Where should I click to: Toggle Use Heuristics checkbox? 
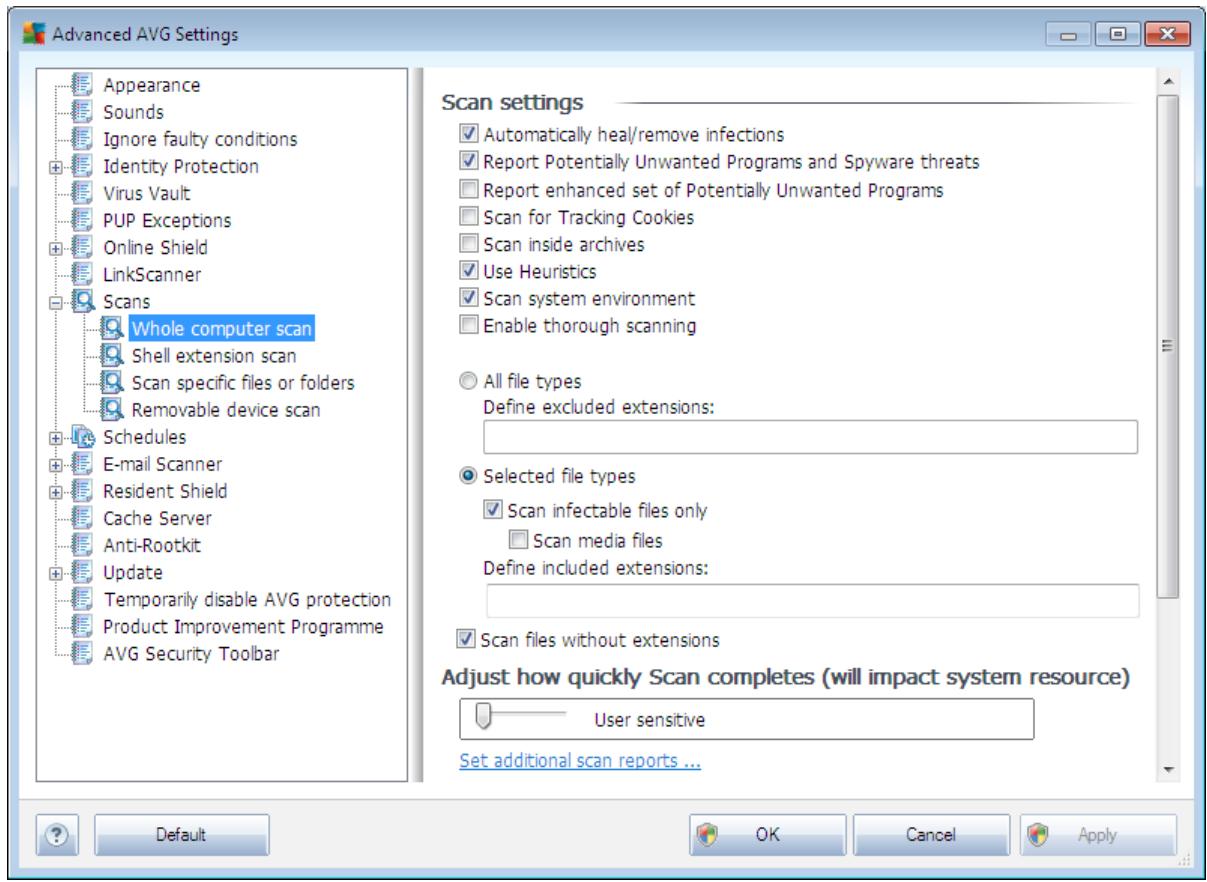click(x=467, y=270)
